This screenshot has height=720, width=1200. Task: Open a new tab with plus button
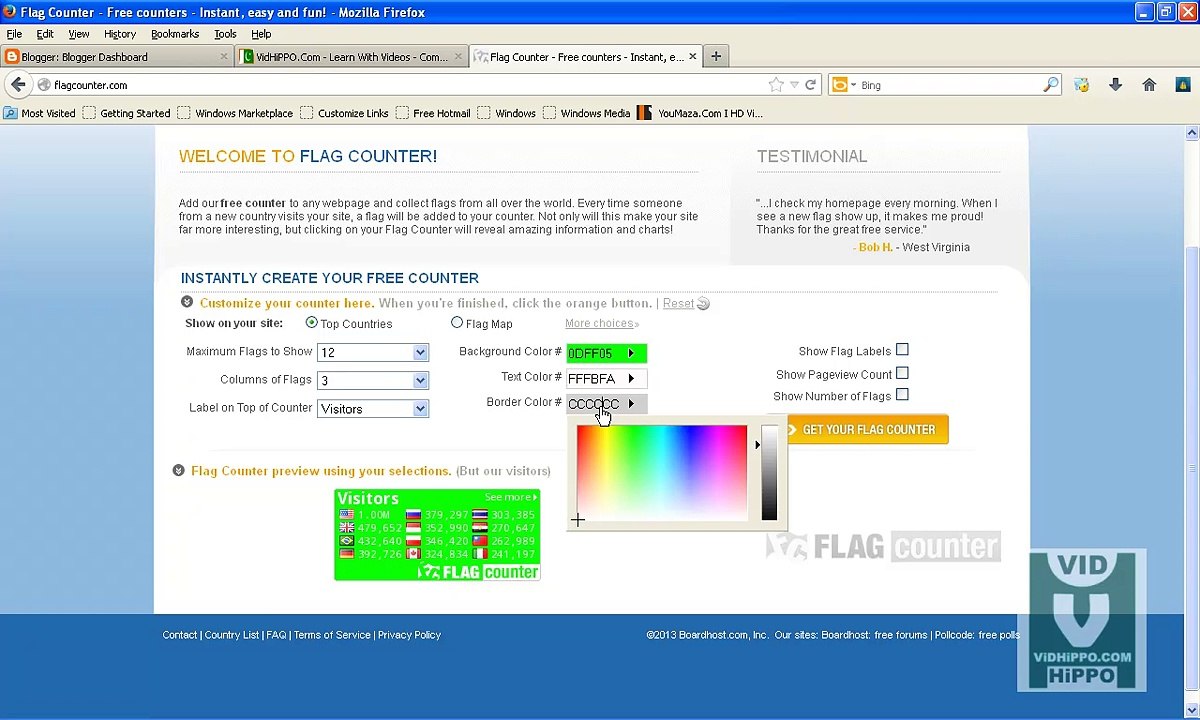point(716,57)
